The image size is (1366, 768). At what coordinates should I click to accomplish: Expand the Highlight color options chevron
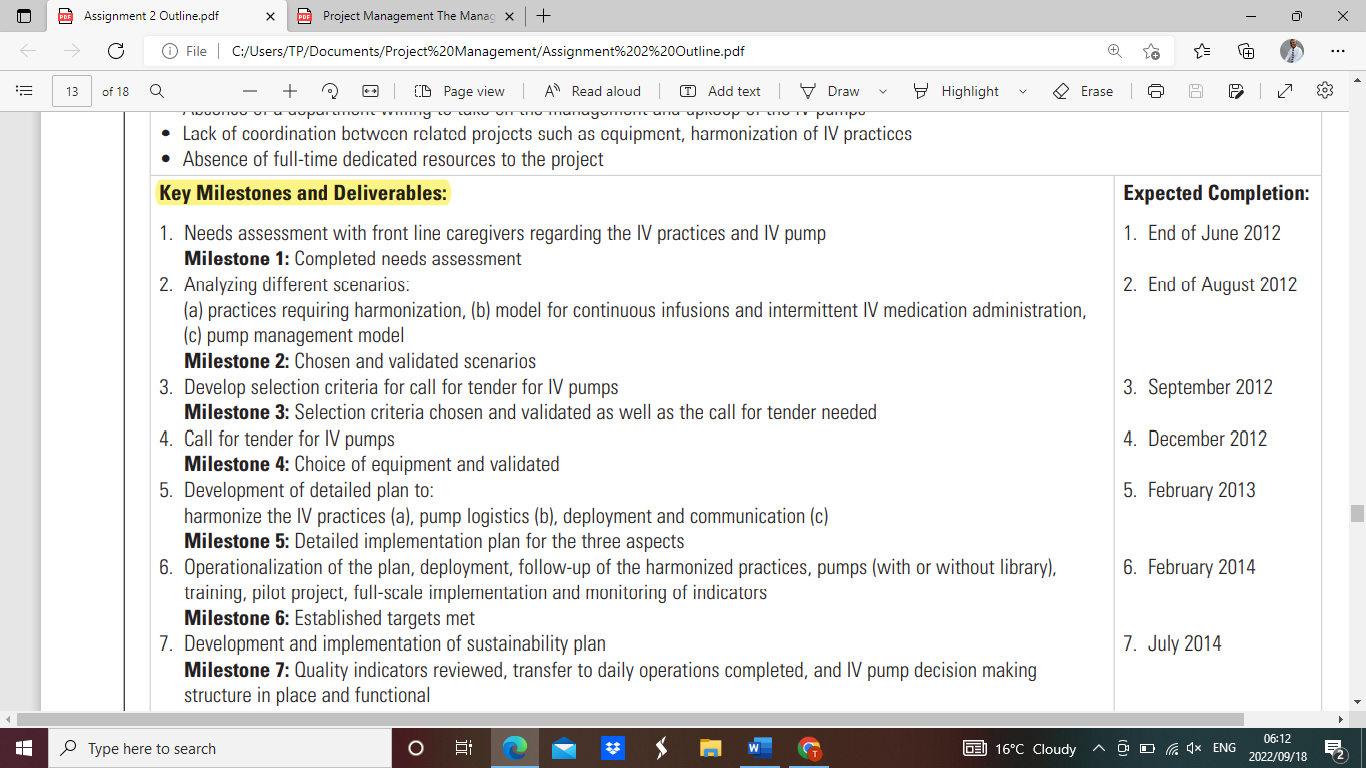coord(1022,91)
